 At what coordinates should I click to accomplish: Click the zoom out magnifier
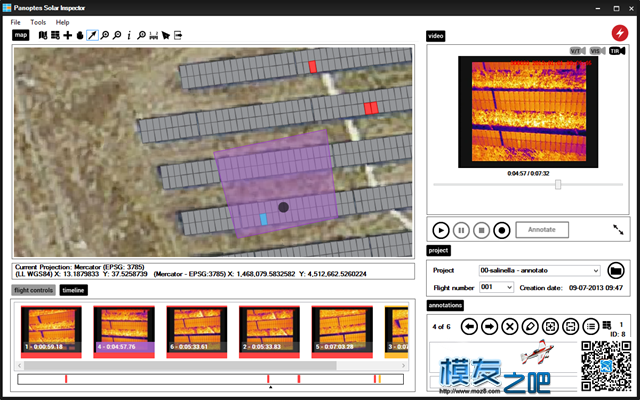coord(117,36)
